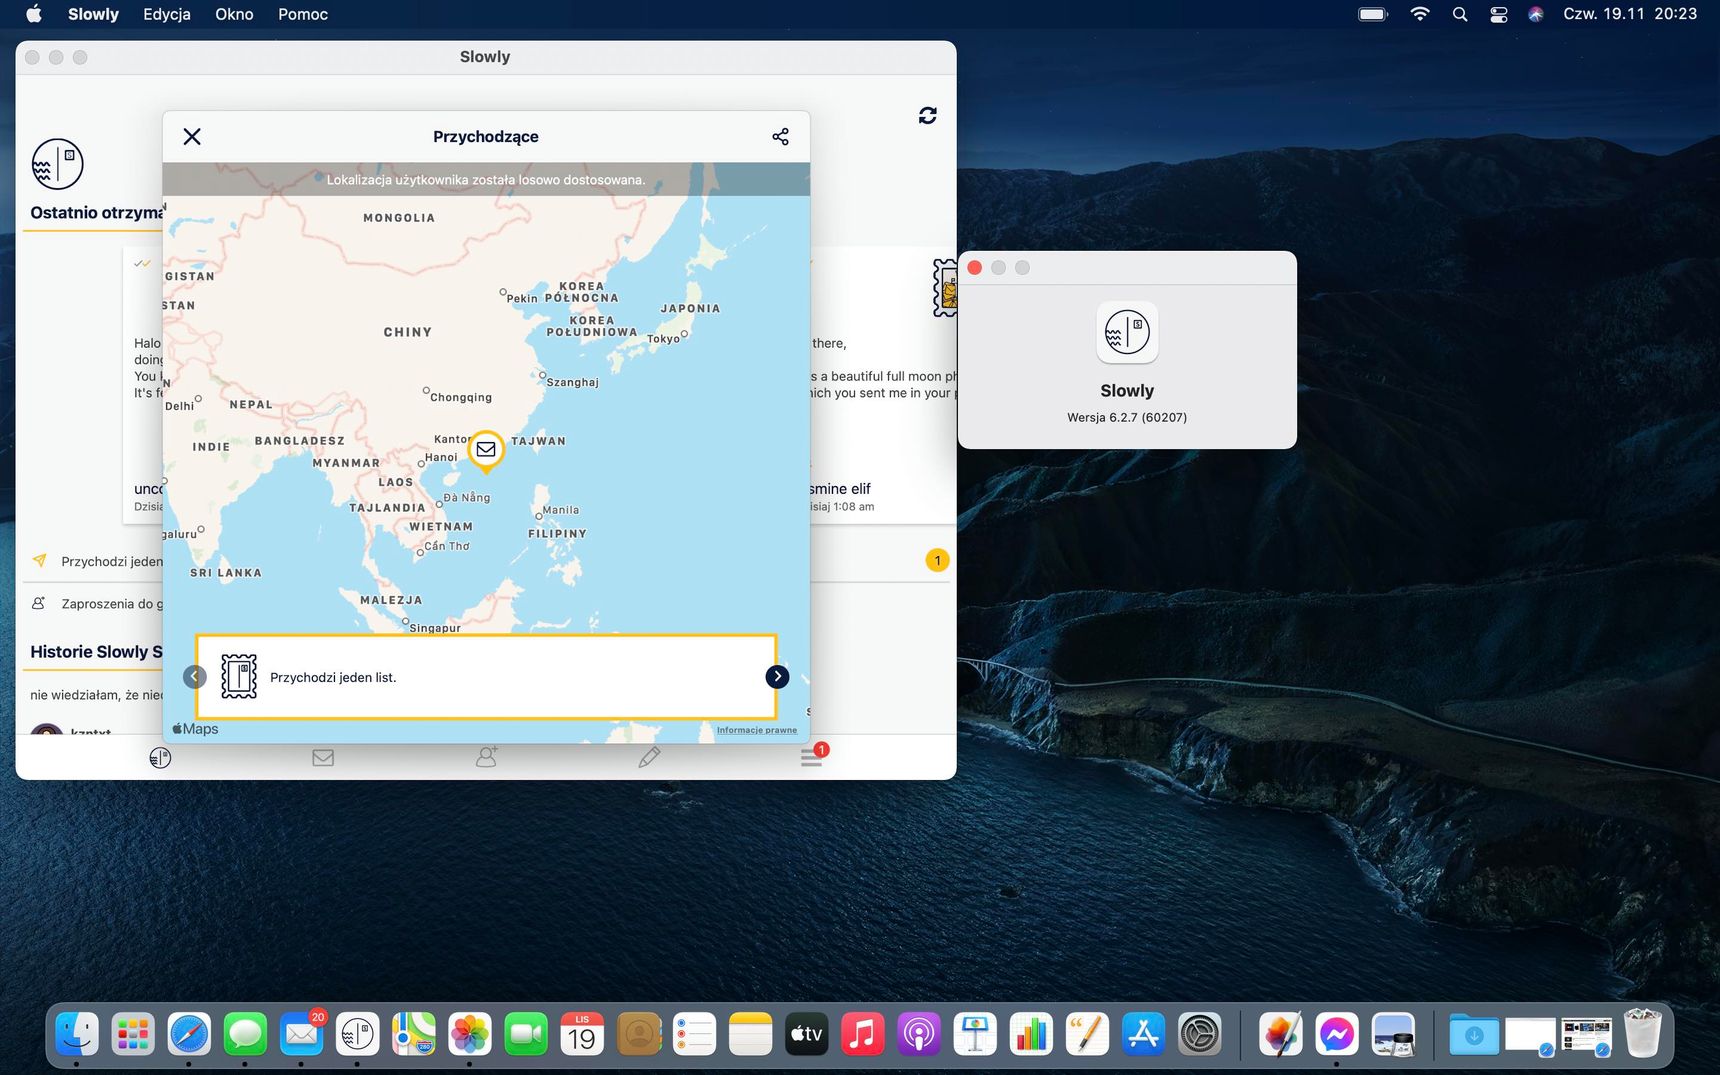Open App Store from the Dock
Viewport: 1720px width, 1075px height.
click(1143, 1034)
